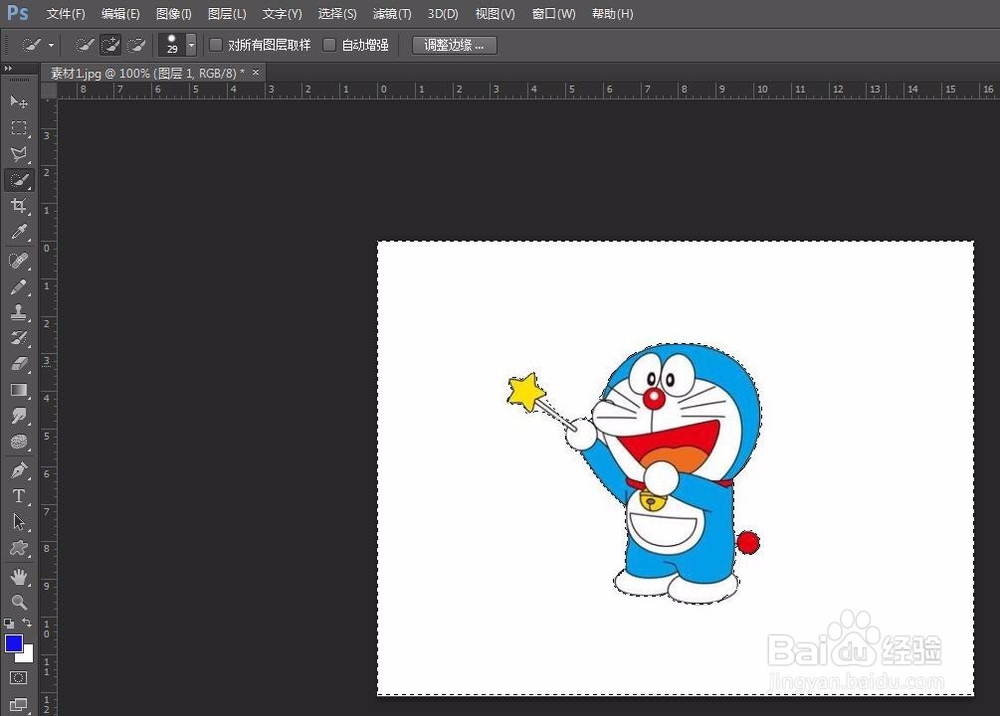
Task: Open the 编辑(E) menu
Action: (x=120, y=13)
